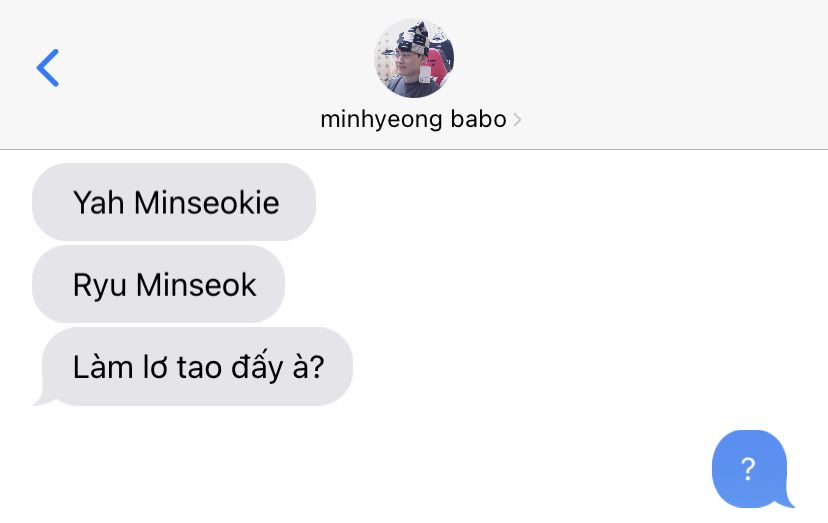
Task: Click the white question mark in blue bubble
Action: [748, 469]
